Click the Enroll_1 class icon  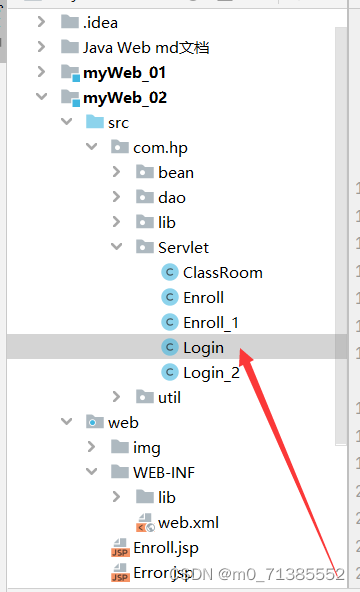(170, 322)
